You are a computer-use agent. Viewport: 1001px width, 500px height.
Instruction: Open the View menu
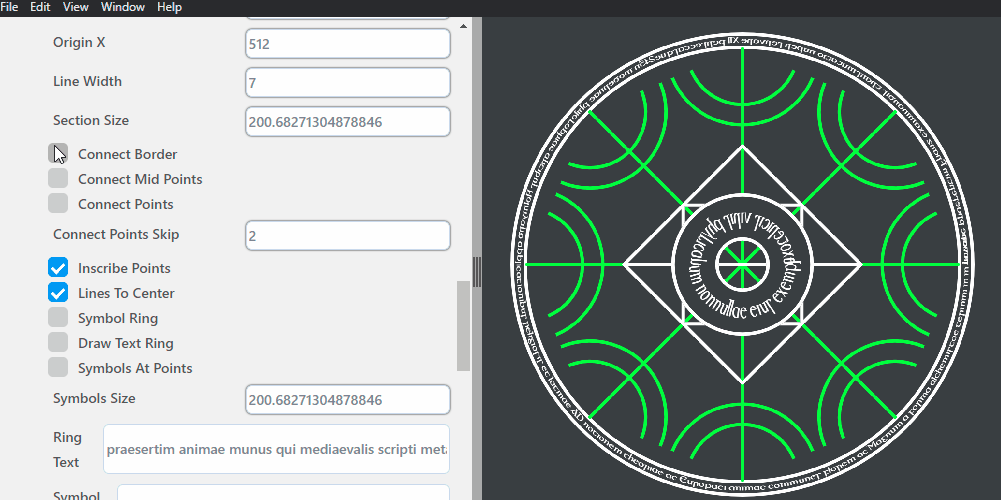[x=75, y=7]
